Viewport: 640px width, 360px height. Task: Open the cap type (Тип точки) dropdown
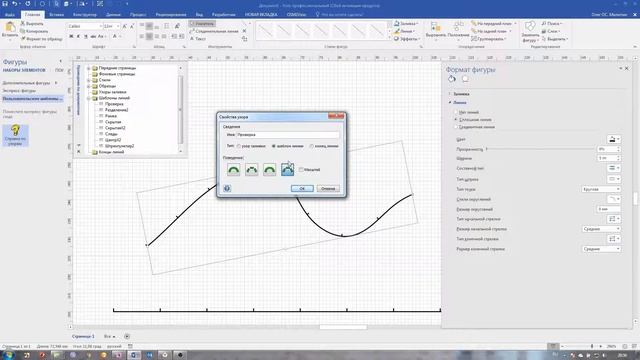click(601, 189)
